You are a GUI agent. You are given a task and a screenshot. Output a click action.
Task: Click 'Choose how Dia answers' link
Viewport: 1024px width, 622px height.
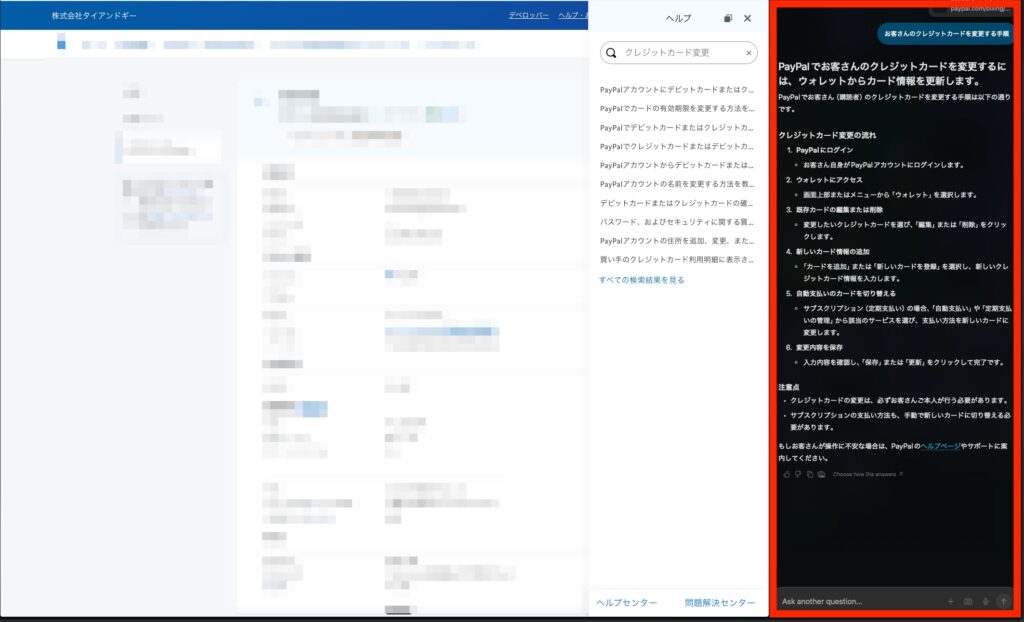pyautogui.click(x=868, y=474)
